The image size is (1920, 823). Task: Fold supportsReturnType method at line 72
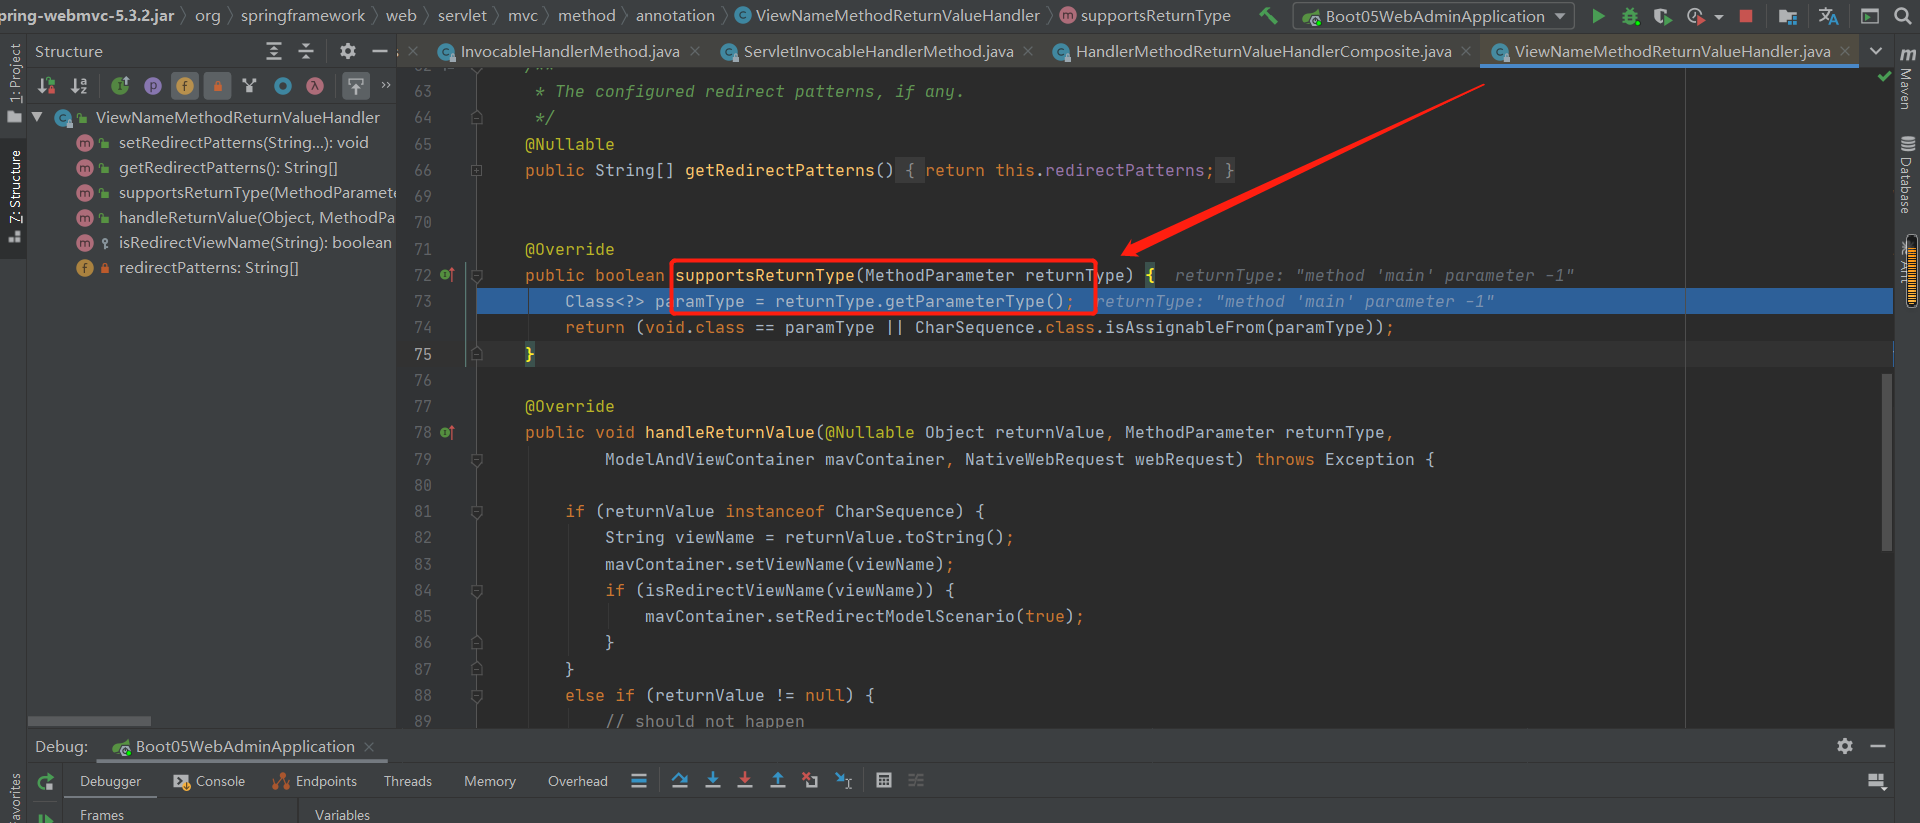477,275
